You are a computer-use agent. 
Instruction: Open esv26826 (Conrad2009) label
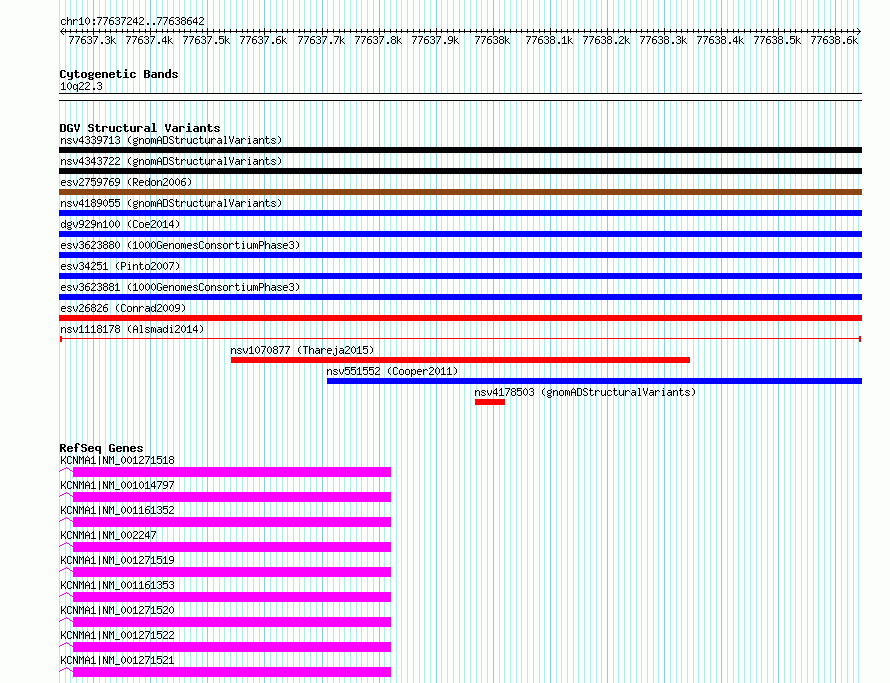(123, 308)
